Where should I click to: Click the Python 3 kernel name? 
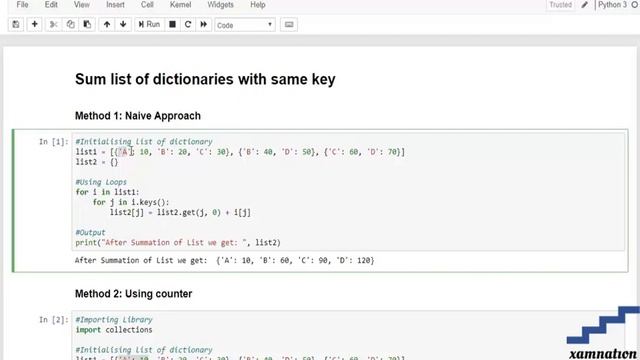point(612,5)
